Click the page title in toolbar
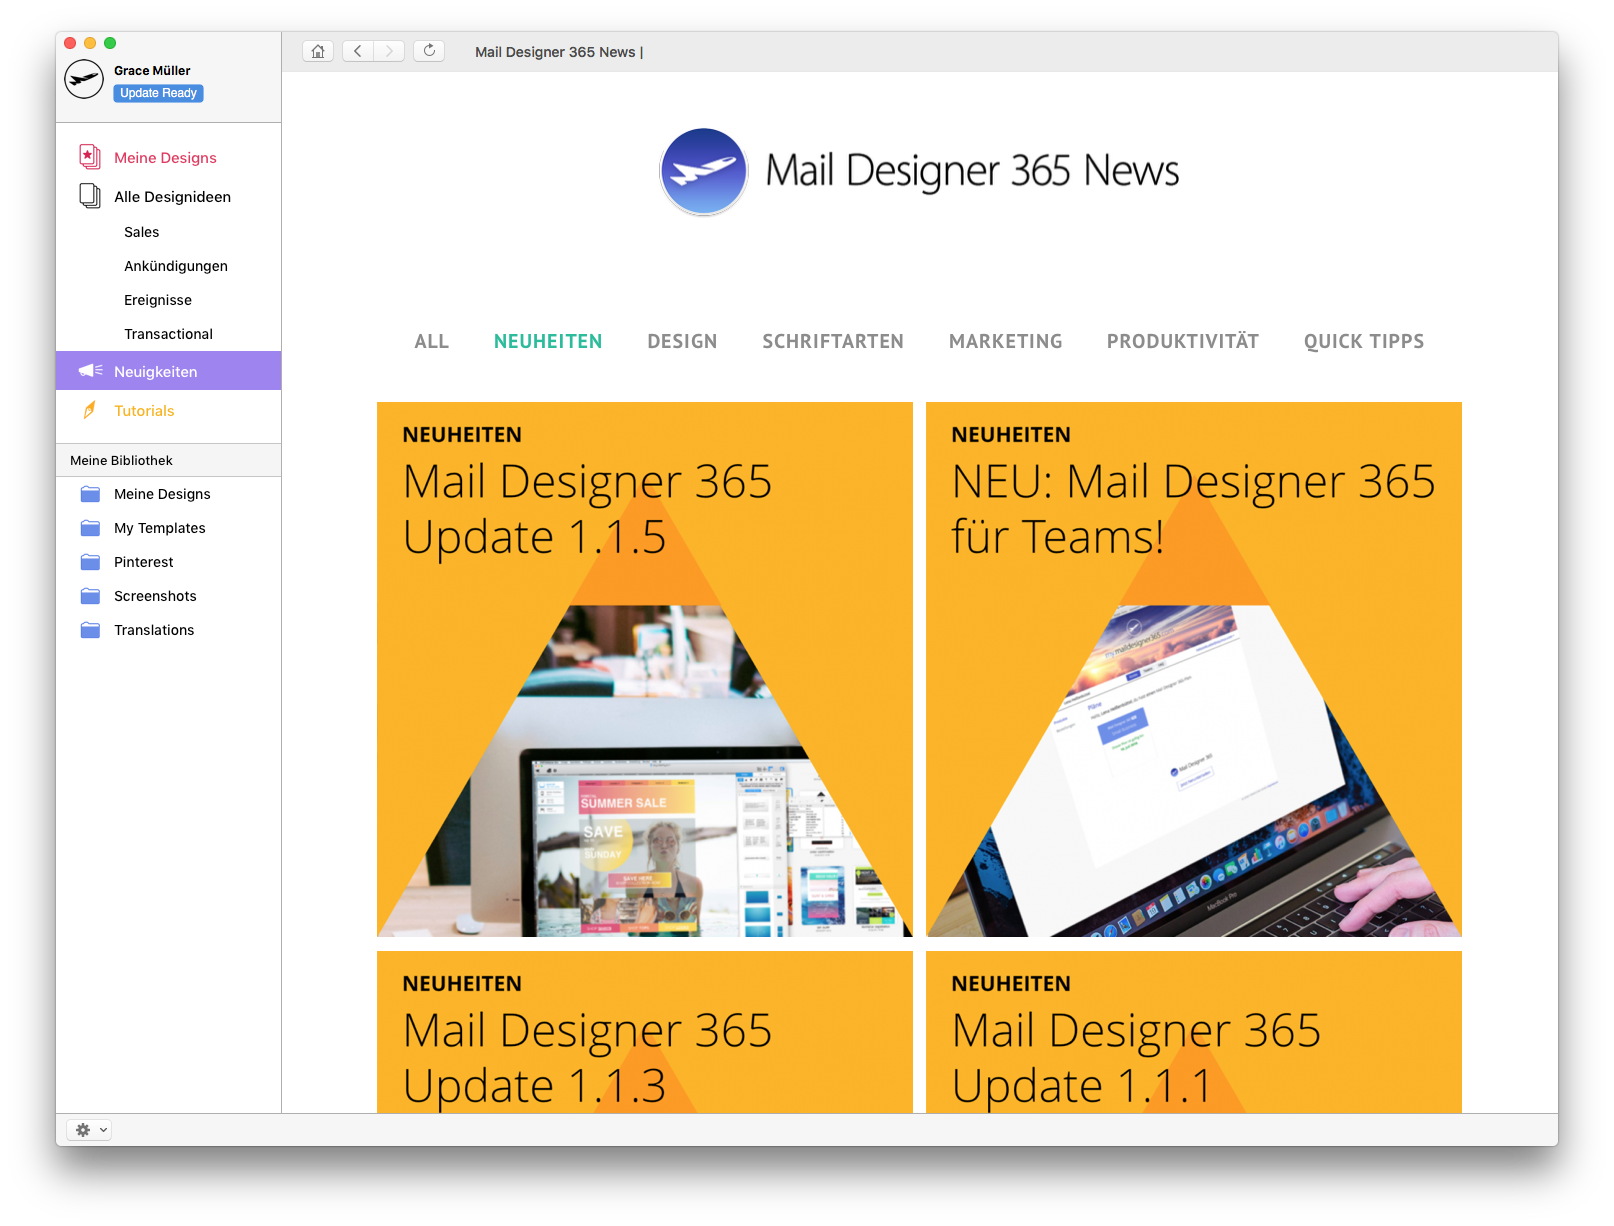This screenshot has width=1614, height=1226. [559, 52]
